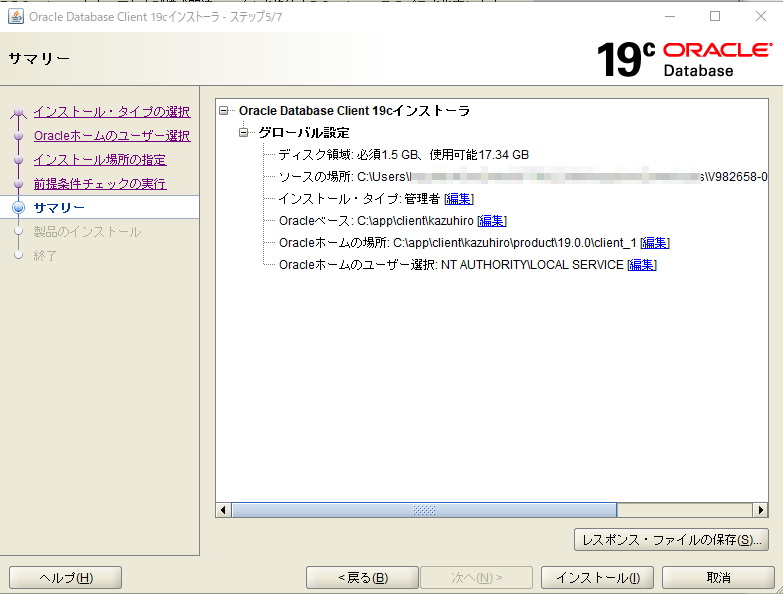Click レスポンス・ファイルの保存 button
The height and width of the screenshot is (594, 783).
point(672,540)
